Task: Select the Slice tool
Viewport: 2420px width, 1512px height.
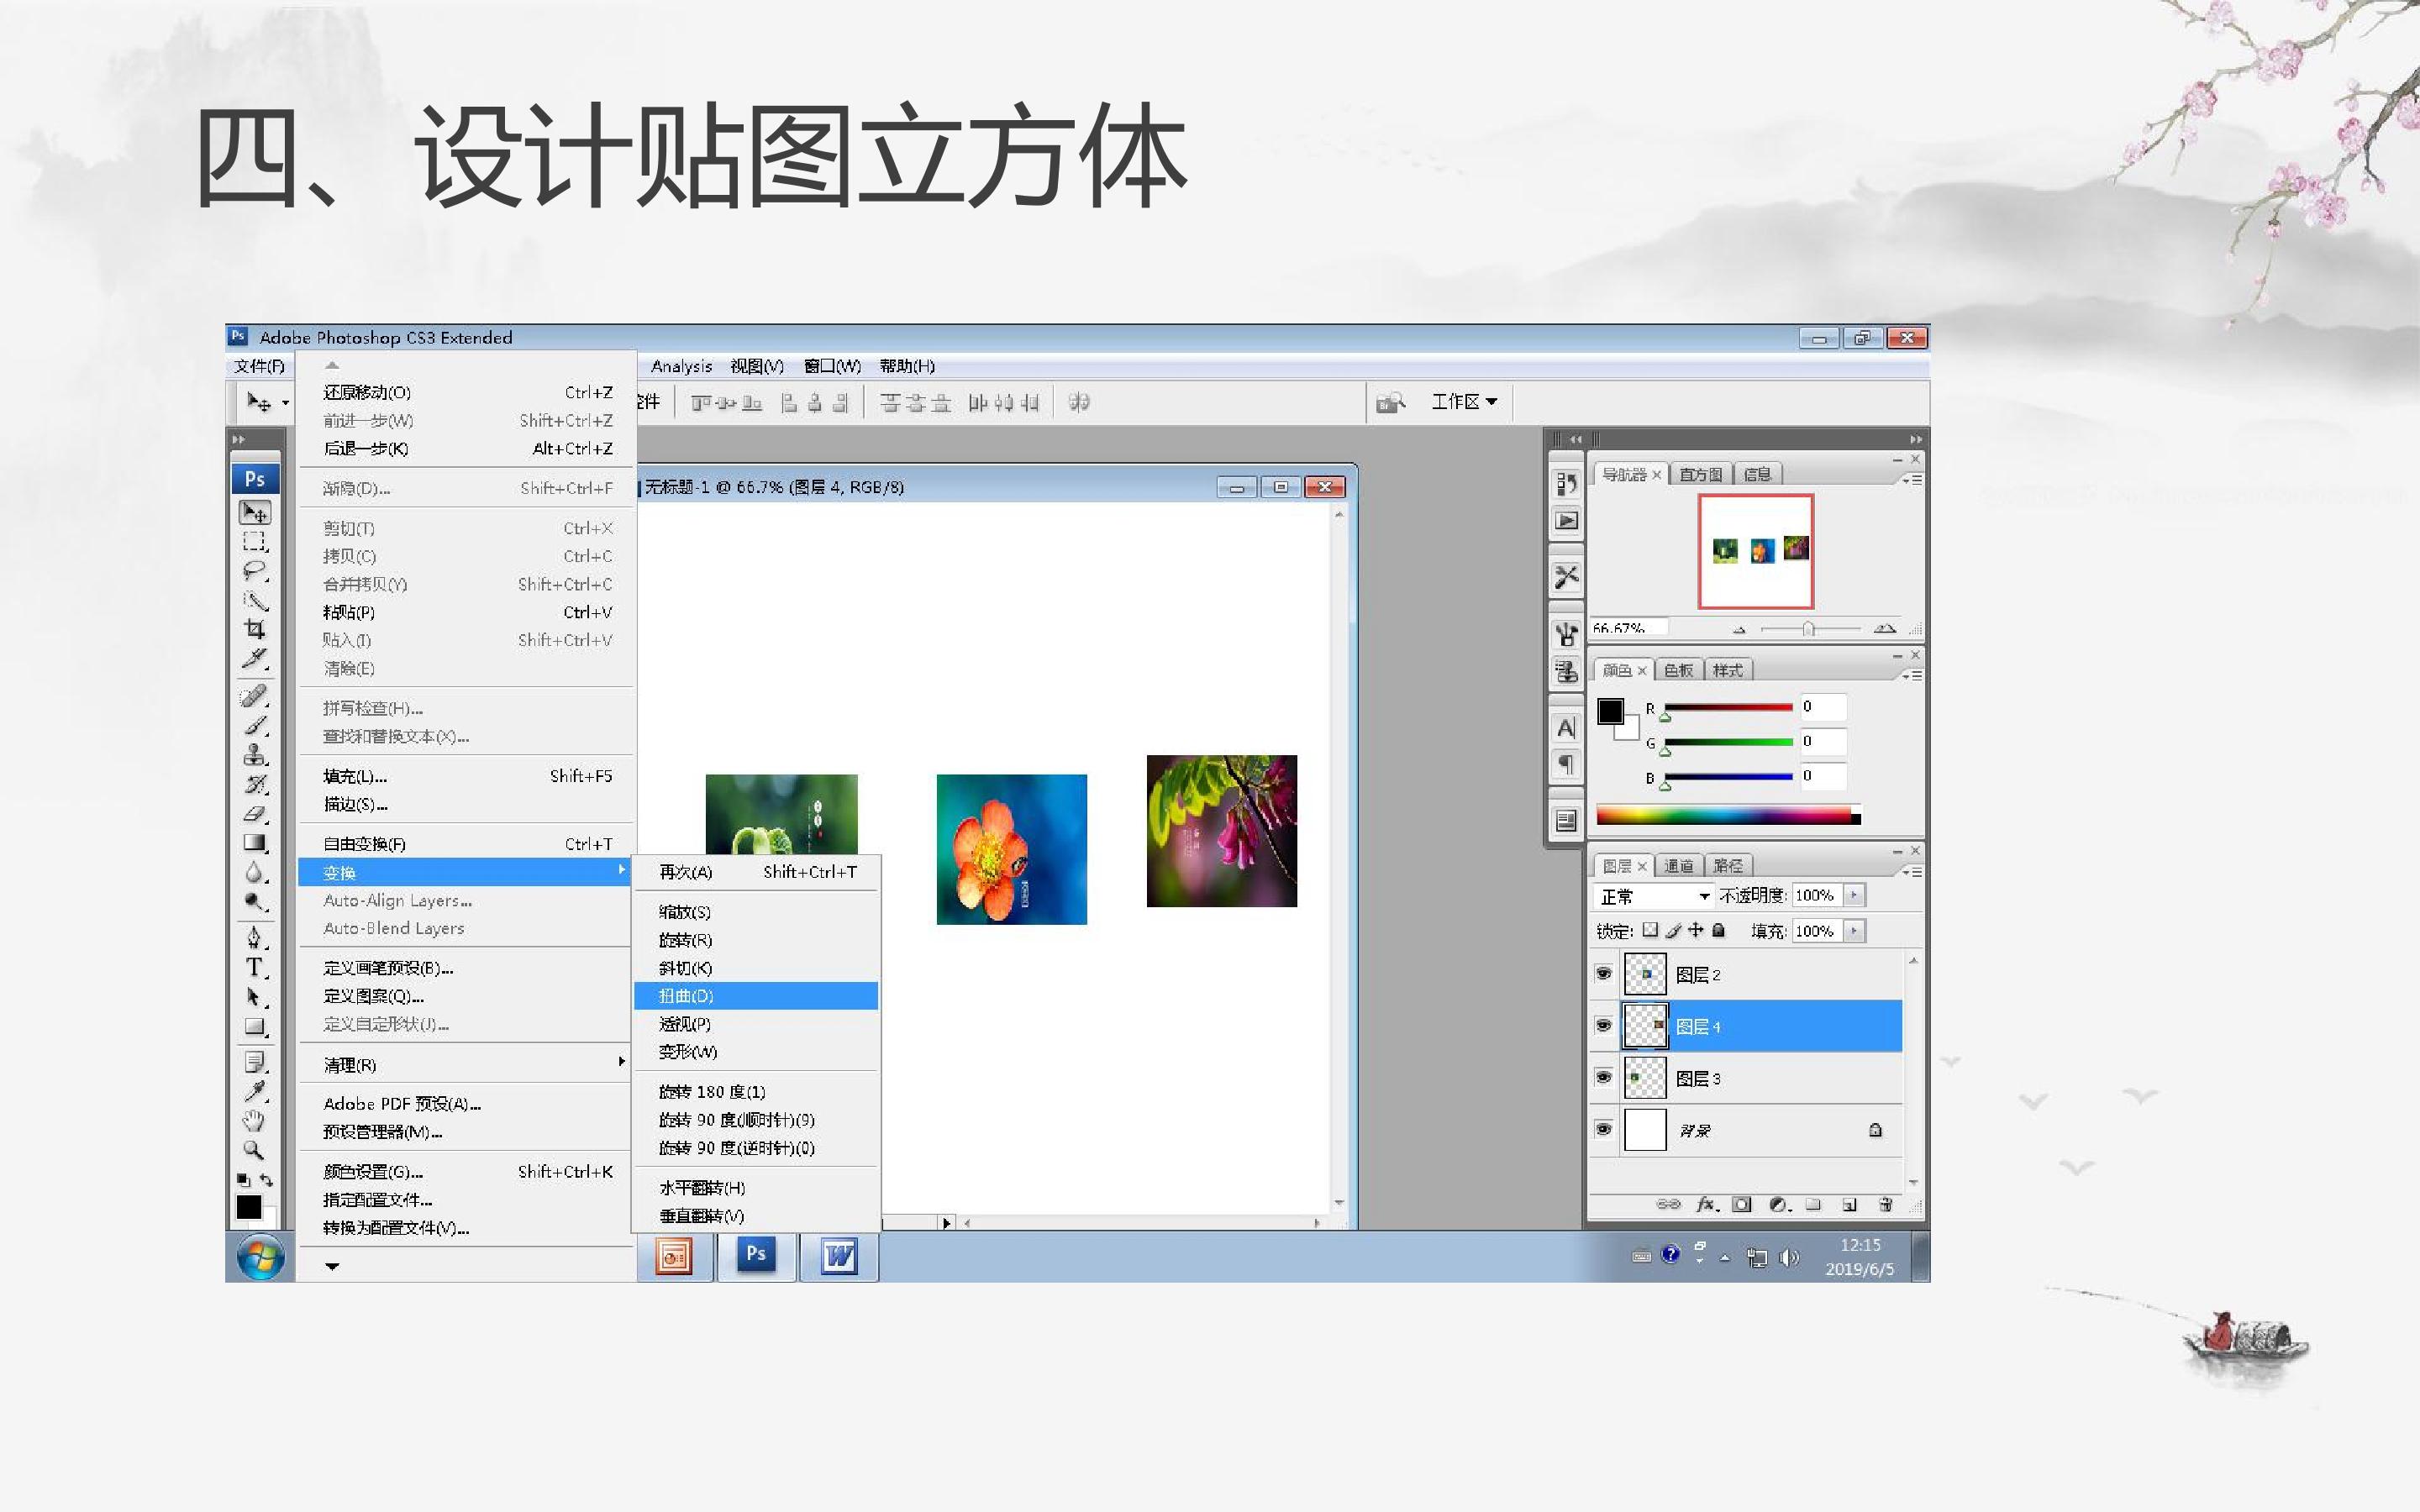Action: (x=255, y=658)
